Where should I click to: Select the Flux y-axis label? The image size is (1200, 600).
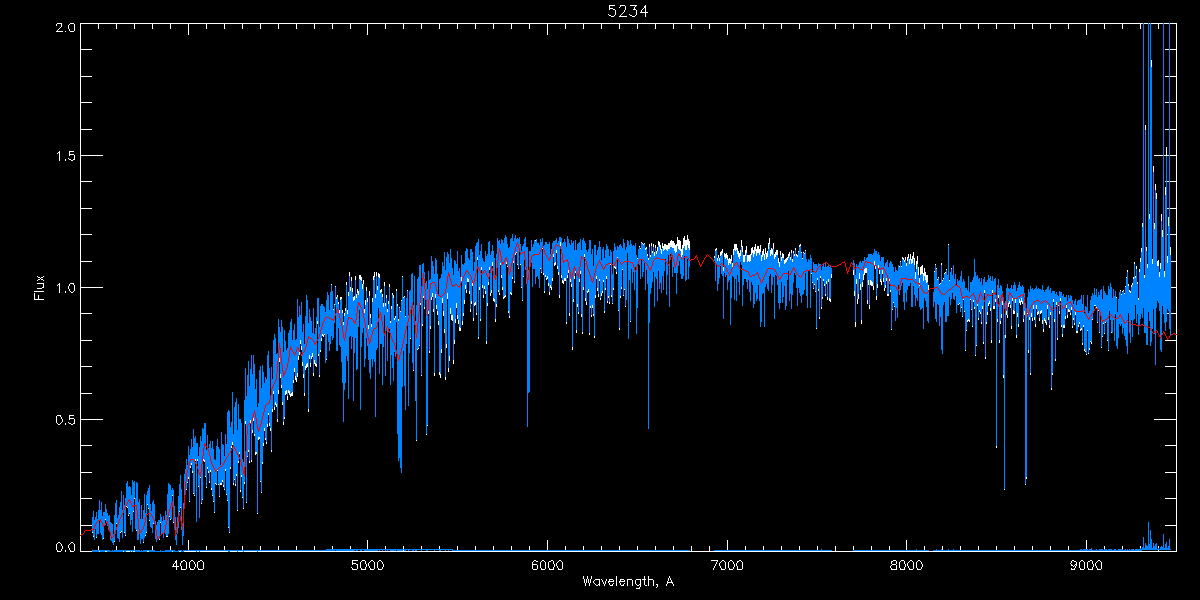[x=40, y=287]
